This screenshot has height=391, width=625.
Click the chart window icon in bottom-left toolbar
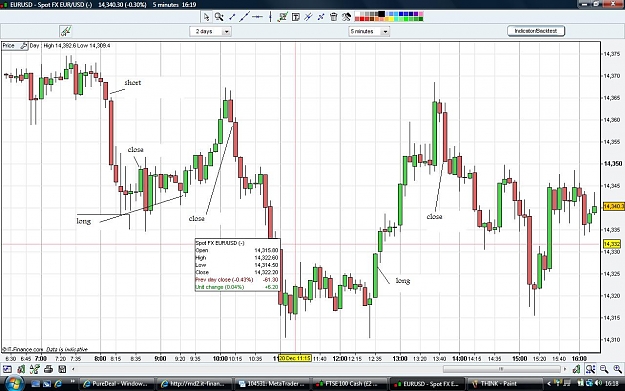7,369
